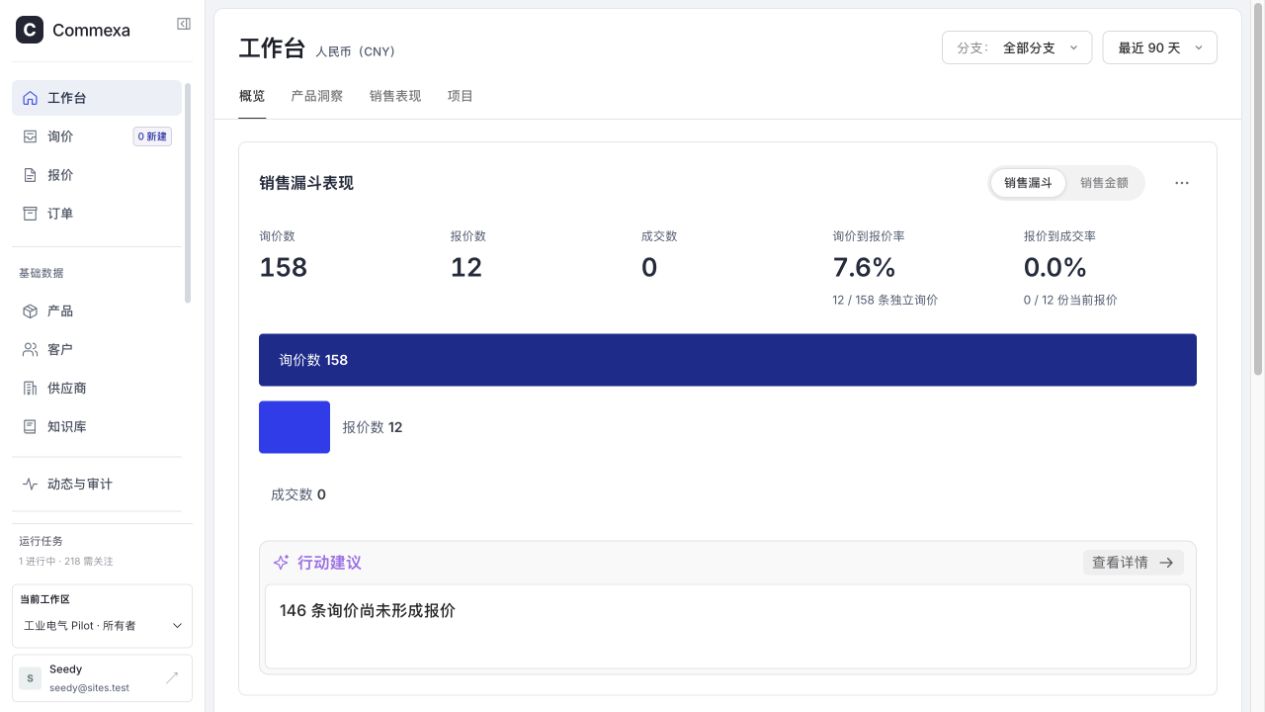The width and height of the screenshot is (1265, 712).
Task: Click the blue 报价数 12 funnel bar
Action: tap(294, 427)
